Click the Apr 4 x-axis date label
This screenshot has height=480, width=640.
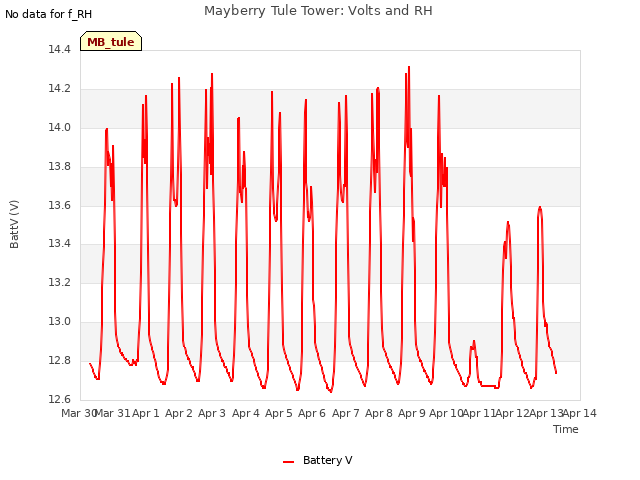246,413
